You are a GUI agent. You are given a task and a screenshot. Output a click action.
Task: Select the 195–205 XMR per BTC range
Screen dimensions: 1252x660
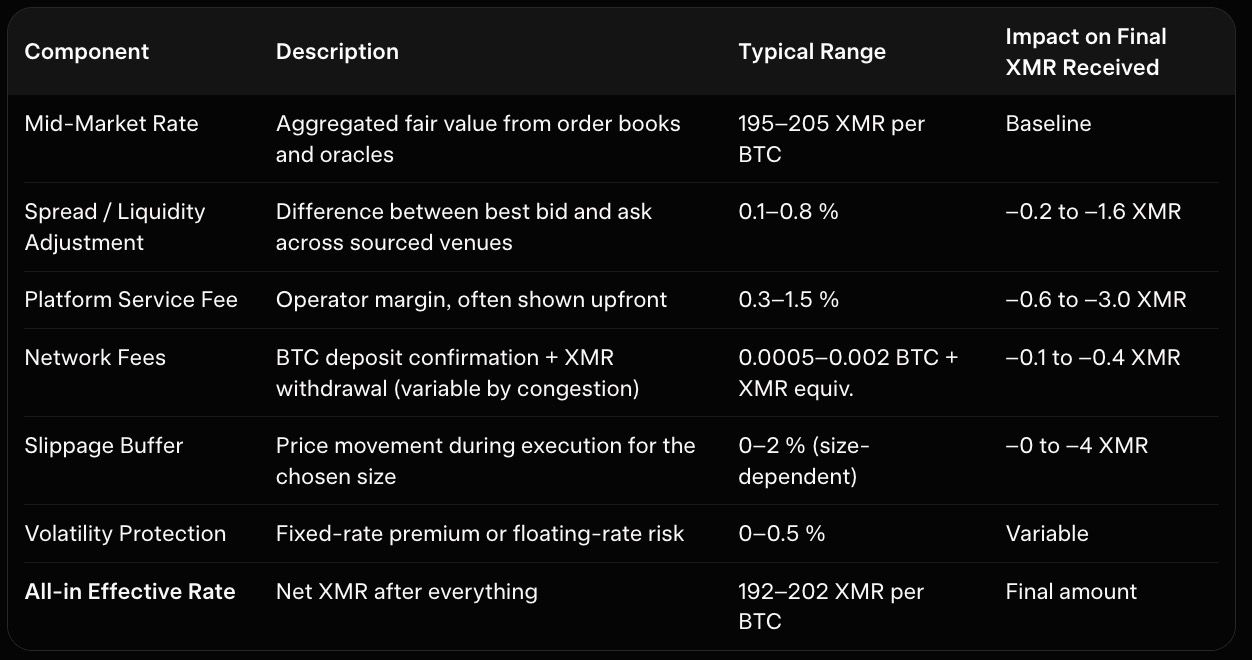tap(831, 139)
